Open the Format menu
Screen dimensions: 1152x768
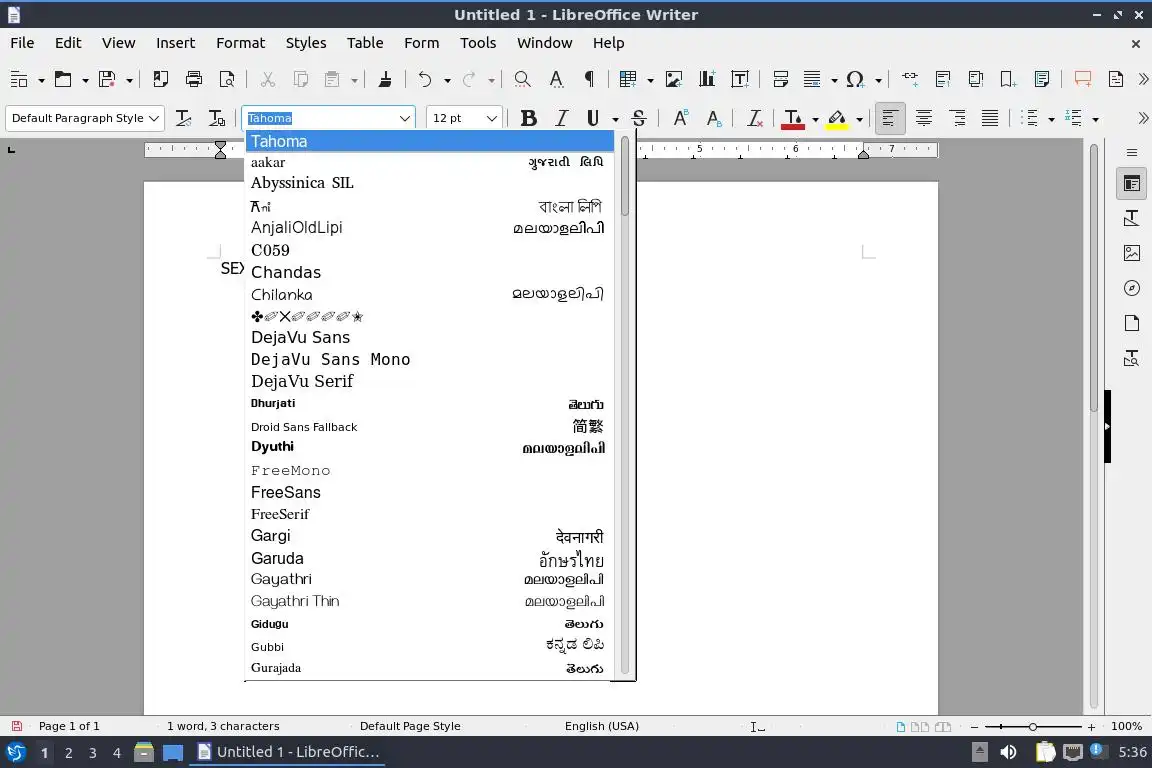pyautogui.click(x=240, y=43)
